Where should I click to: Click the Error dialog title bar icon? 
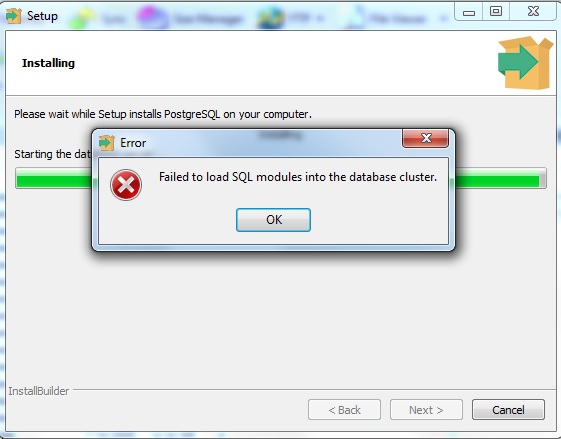coord(106,143)
